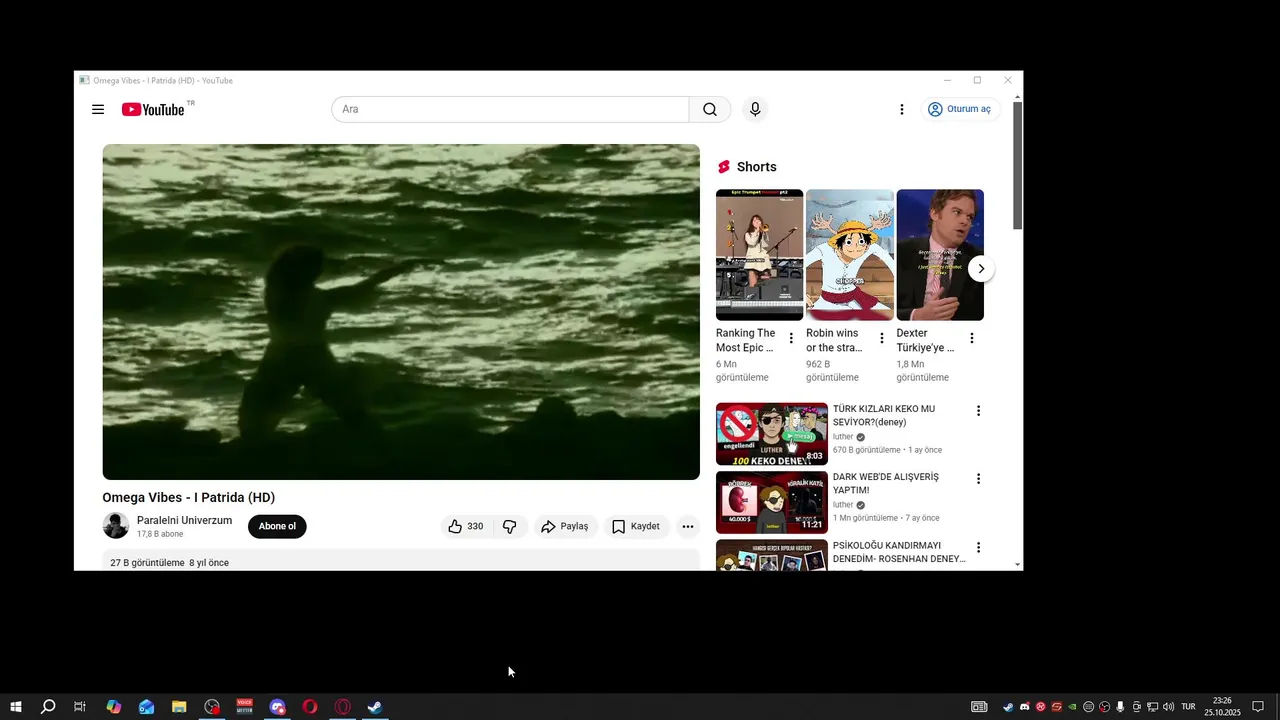The width and height of the screenshot is (1280, 720).
Task: Open options for DARK WEB'DE ALIŞVERİŞ YAPTIM video
Action: 978,479
